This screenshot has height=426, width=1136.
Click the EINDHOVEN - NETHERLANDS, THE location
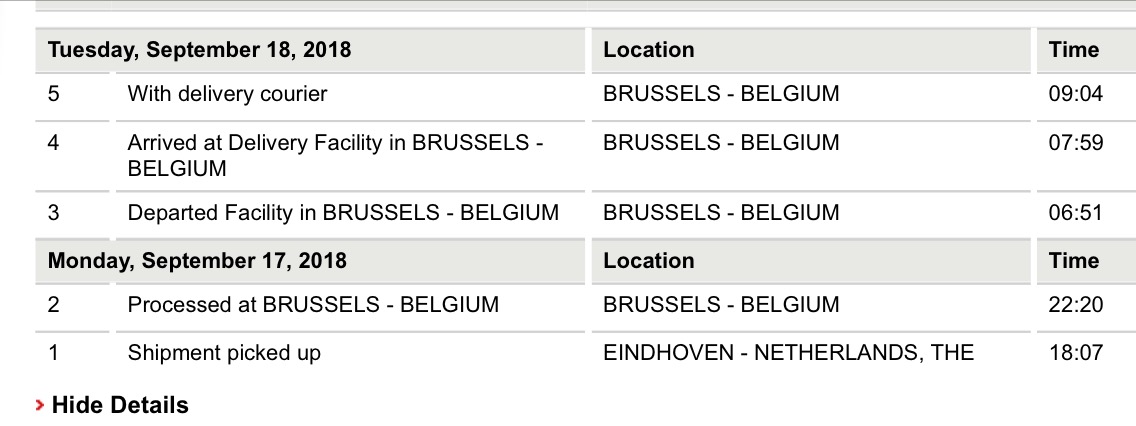click(788, 353)
